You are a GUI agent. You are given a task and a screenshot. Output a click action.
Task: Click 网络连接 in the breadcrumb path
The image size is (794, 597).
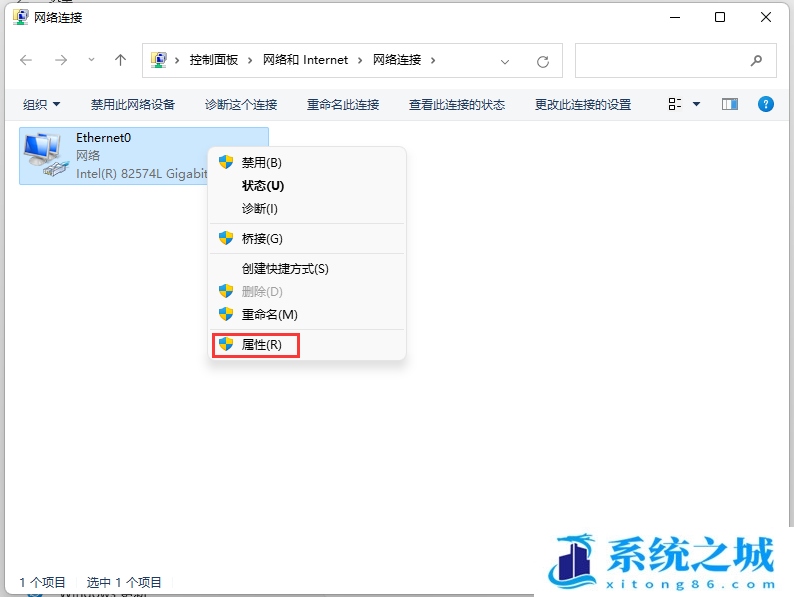(397, 60)
